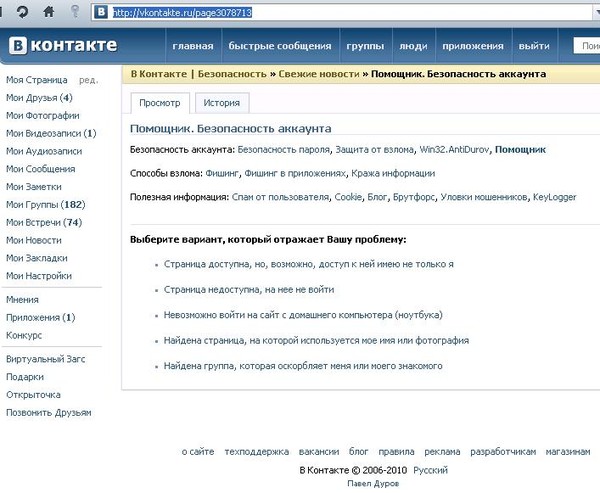Open Открыточка in sidebar
This screenshot has width=600, height=493.
(x=33, y=395)
